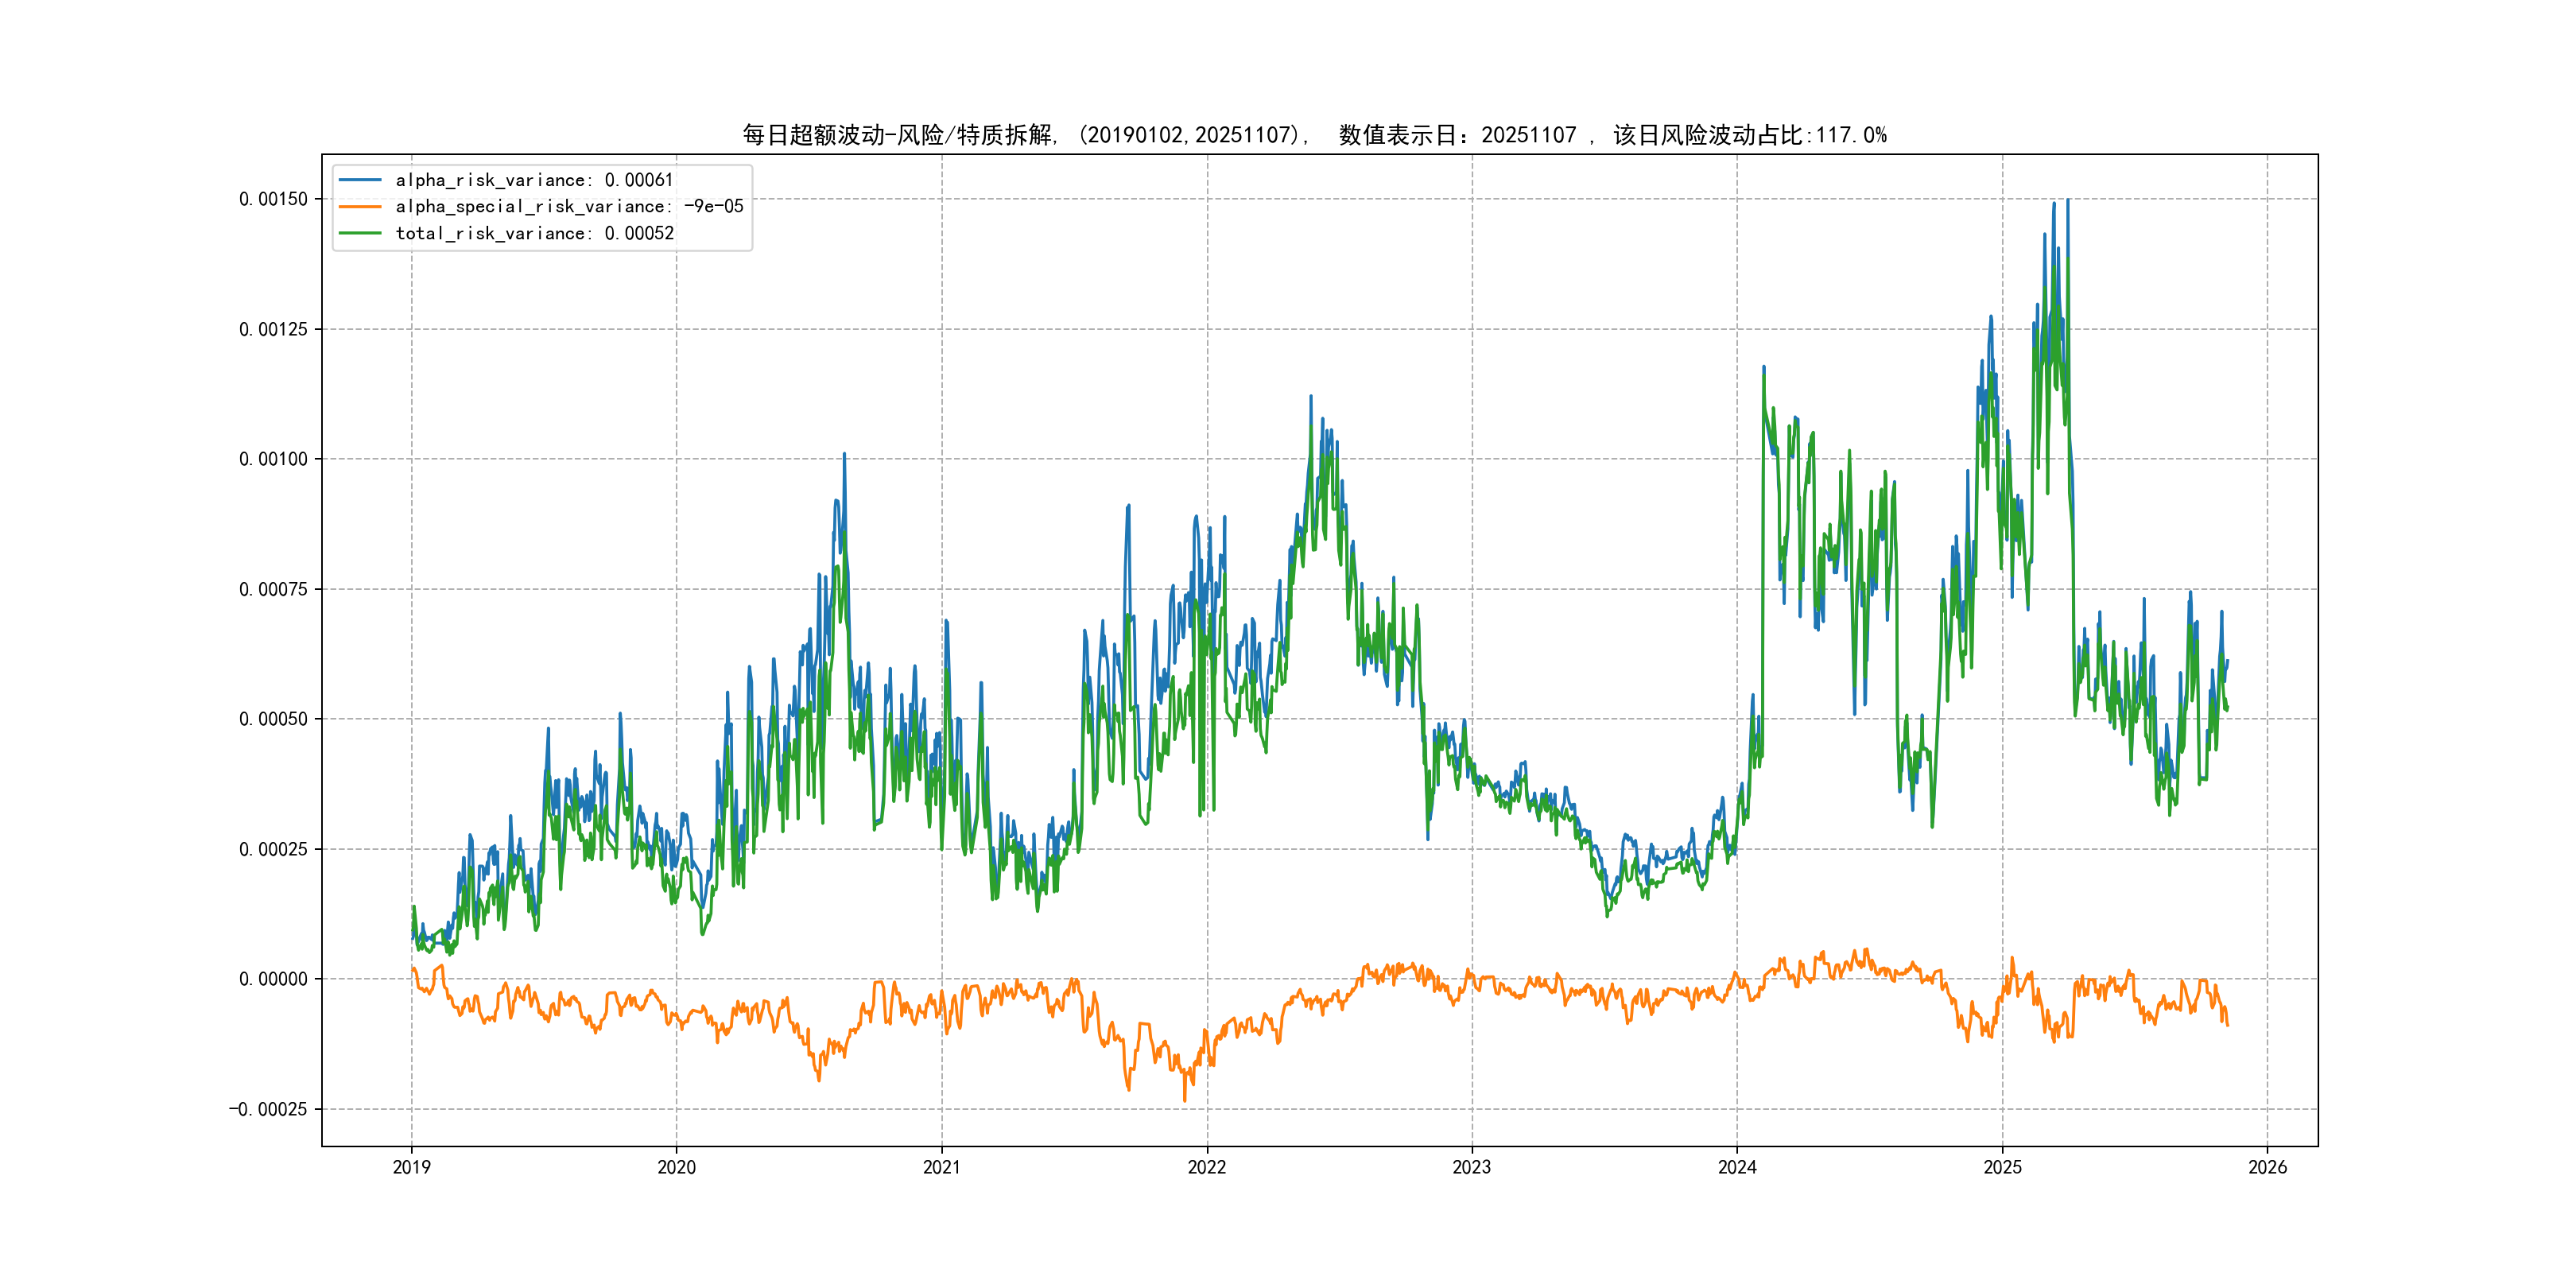
Task: Click the 0.00050 y-axis tick label
Action: 273,719
